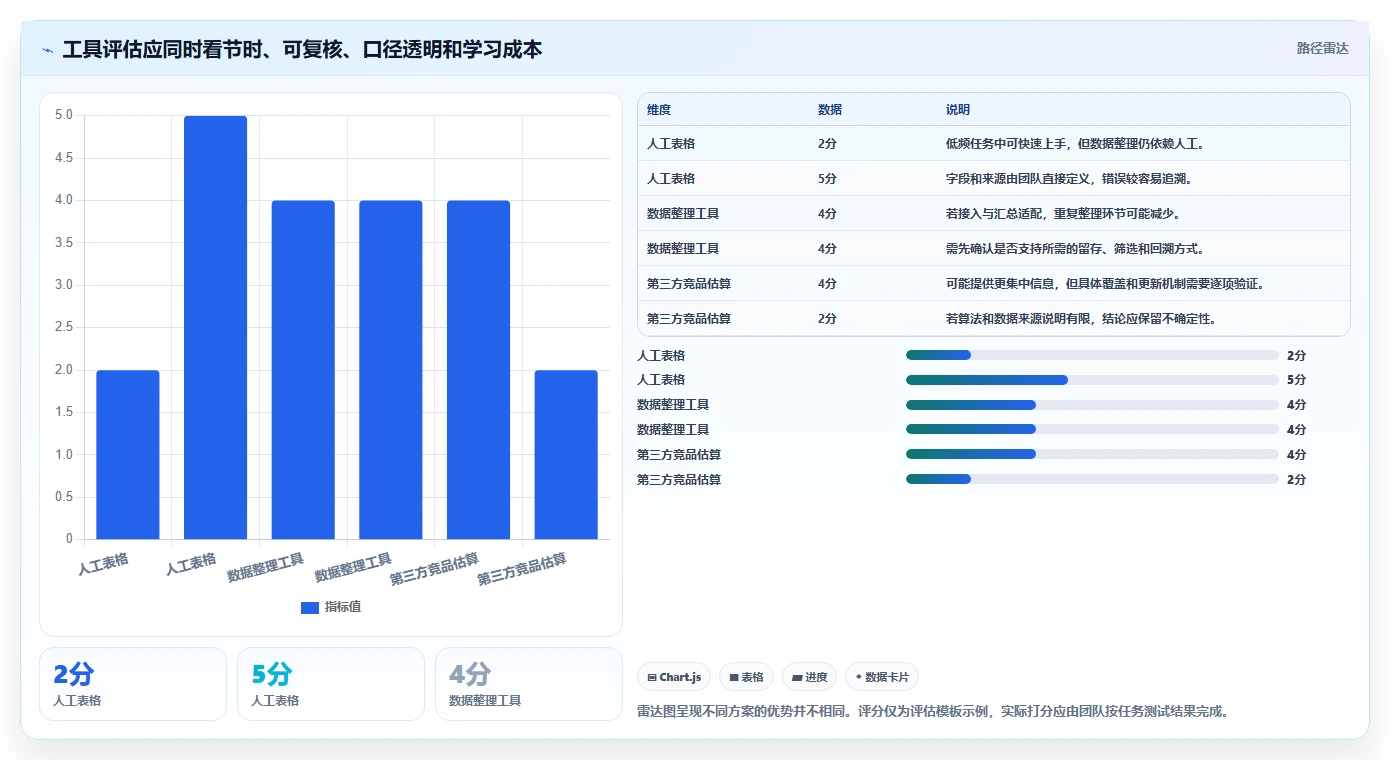This screenshot has width=1390, height=760.
Task: Click the 2分 cell in the 低频任务 row
Action: 827,144
